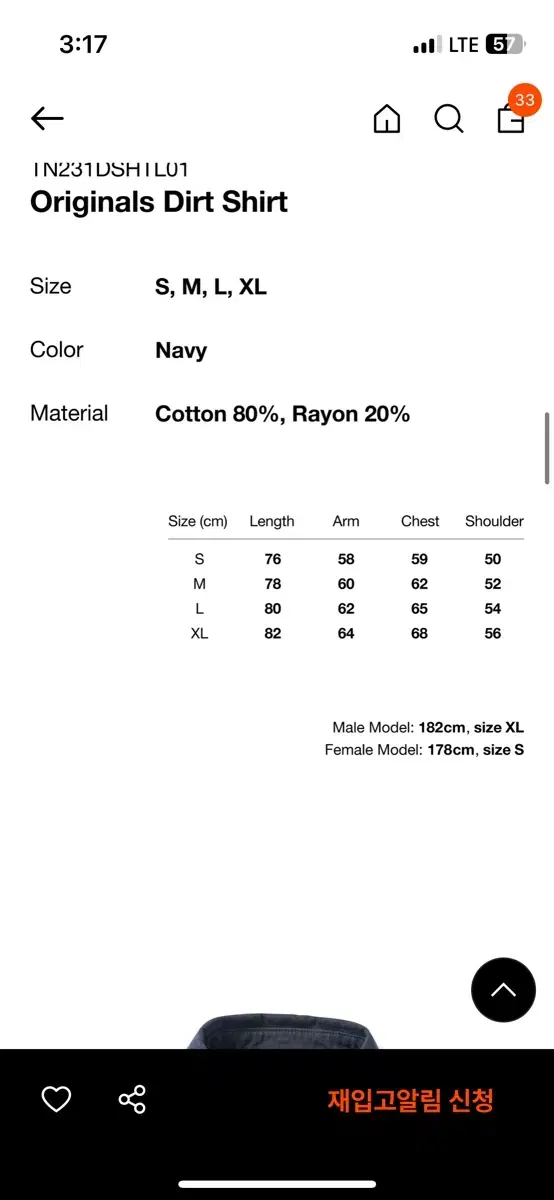Viewport: 554px width, 1200px height.
Task: Tap the S, M, L, XL size value
Action: point(211,288)
